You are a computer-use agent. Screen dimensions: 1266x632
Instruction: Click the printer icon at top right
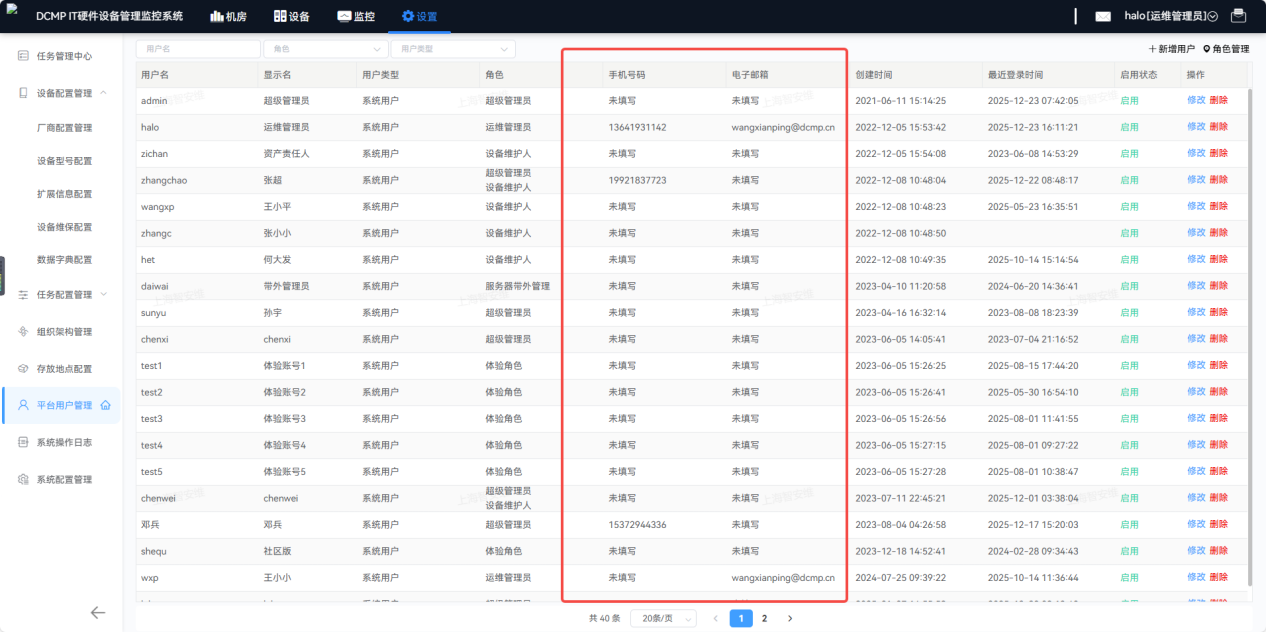(1239, 16)
